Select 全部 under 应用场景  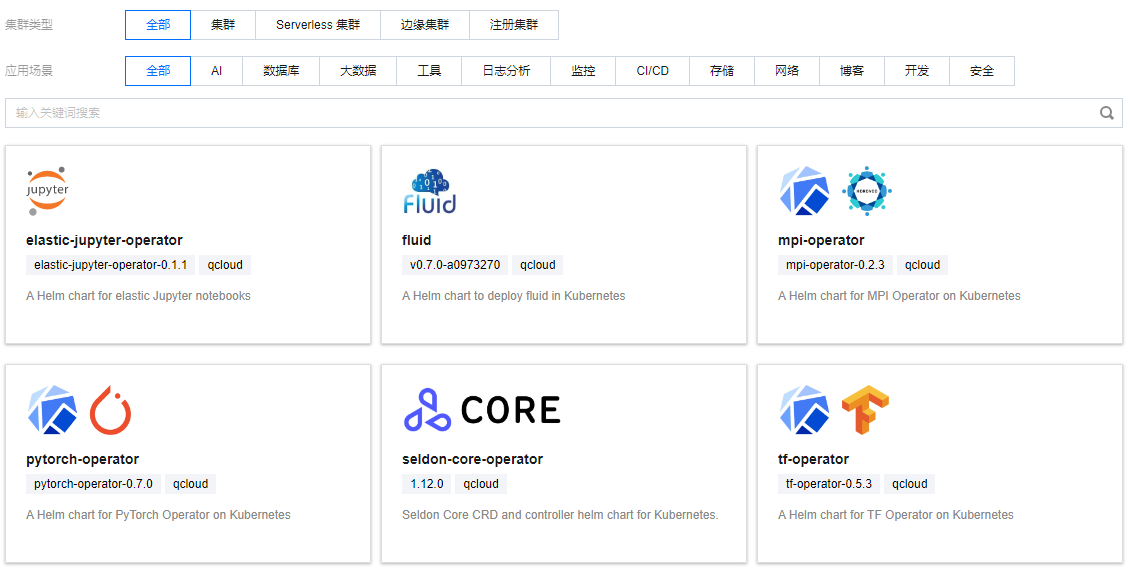tap(158, 71)
